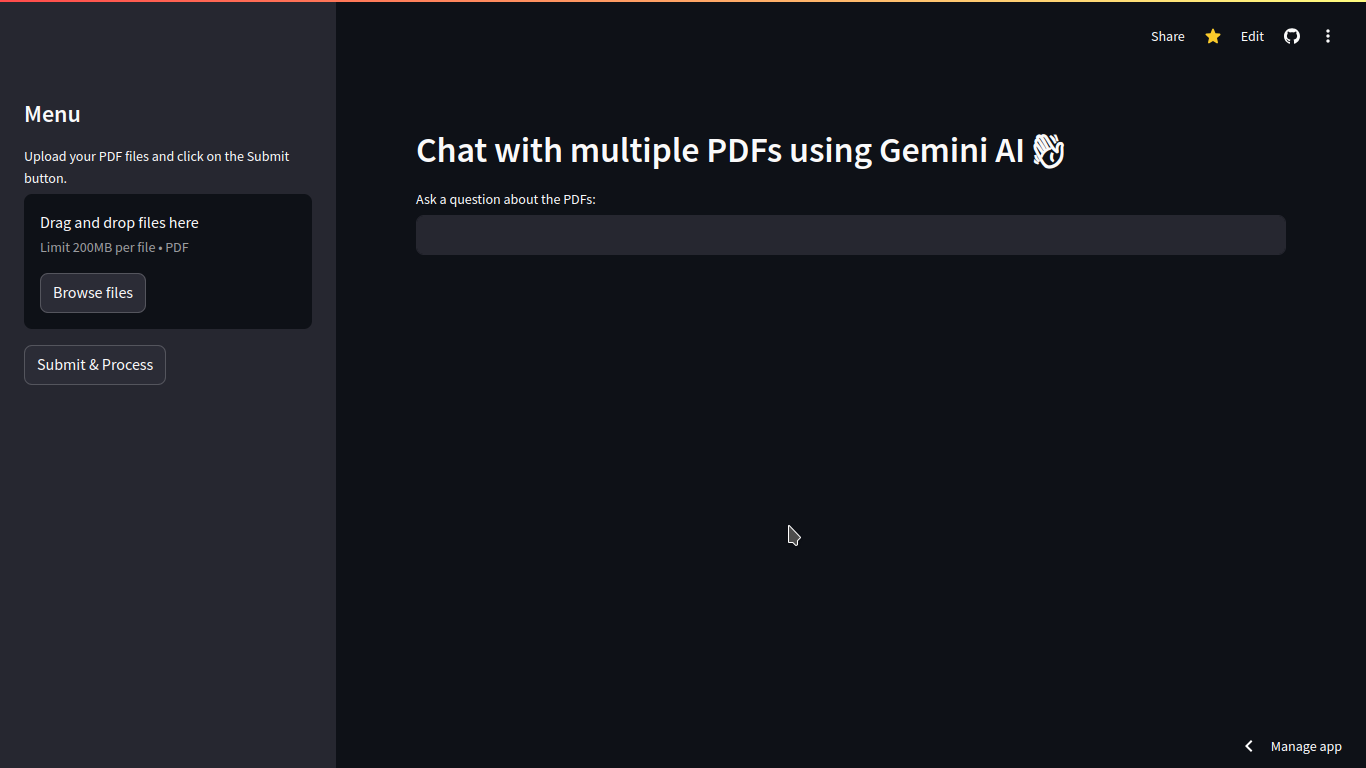Screen dimensions: 1366x768
Task: Click empty area of main chat panel
Action: tap(850, 450)
